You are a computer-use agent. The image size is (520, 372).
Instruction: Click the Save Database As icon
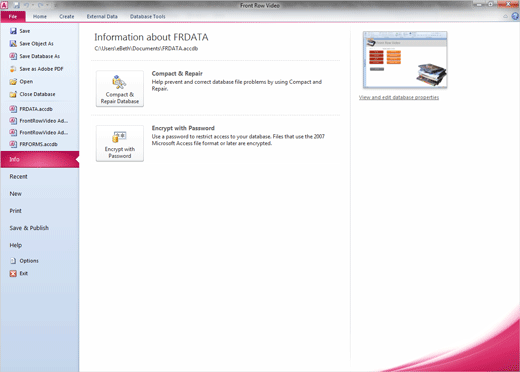click(13, 56)
